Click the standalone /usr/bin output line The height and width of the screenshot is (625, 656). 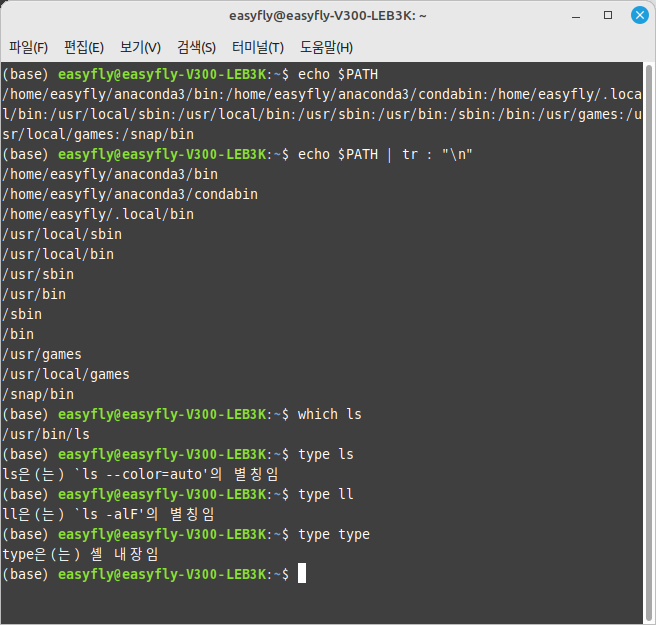[x=34, y=295]
